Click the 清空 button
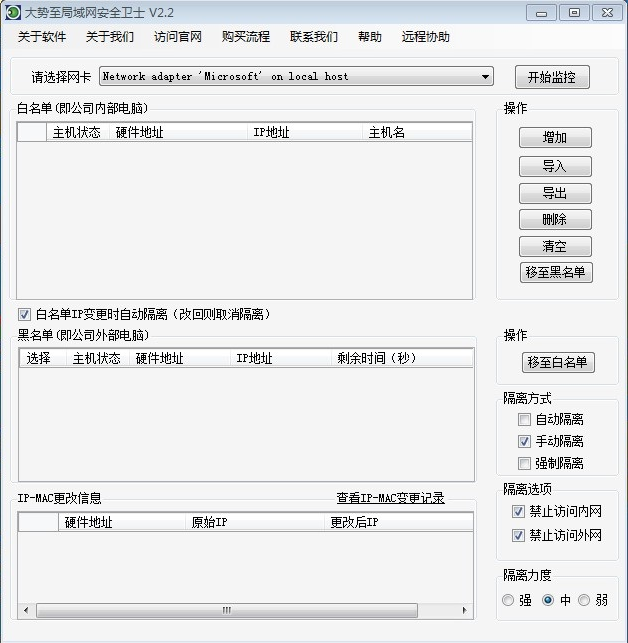The image size is (628, 643). (x=555, y=246)
